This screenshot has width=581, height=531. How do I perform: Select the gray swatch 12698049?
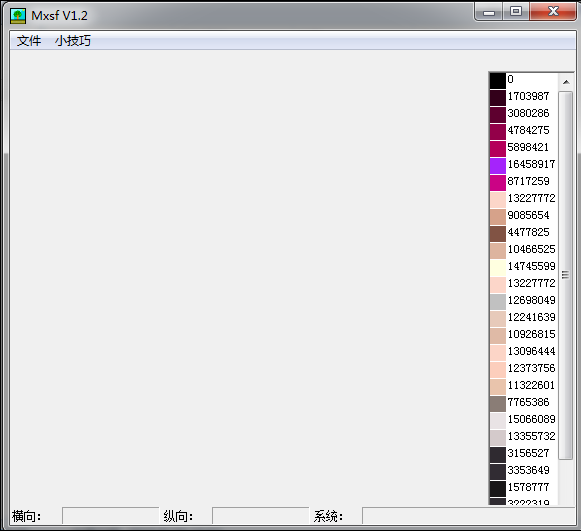click(x=498, y=302)
